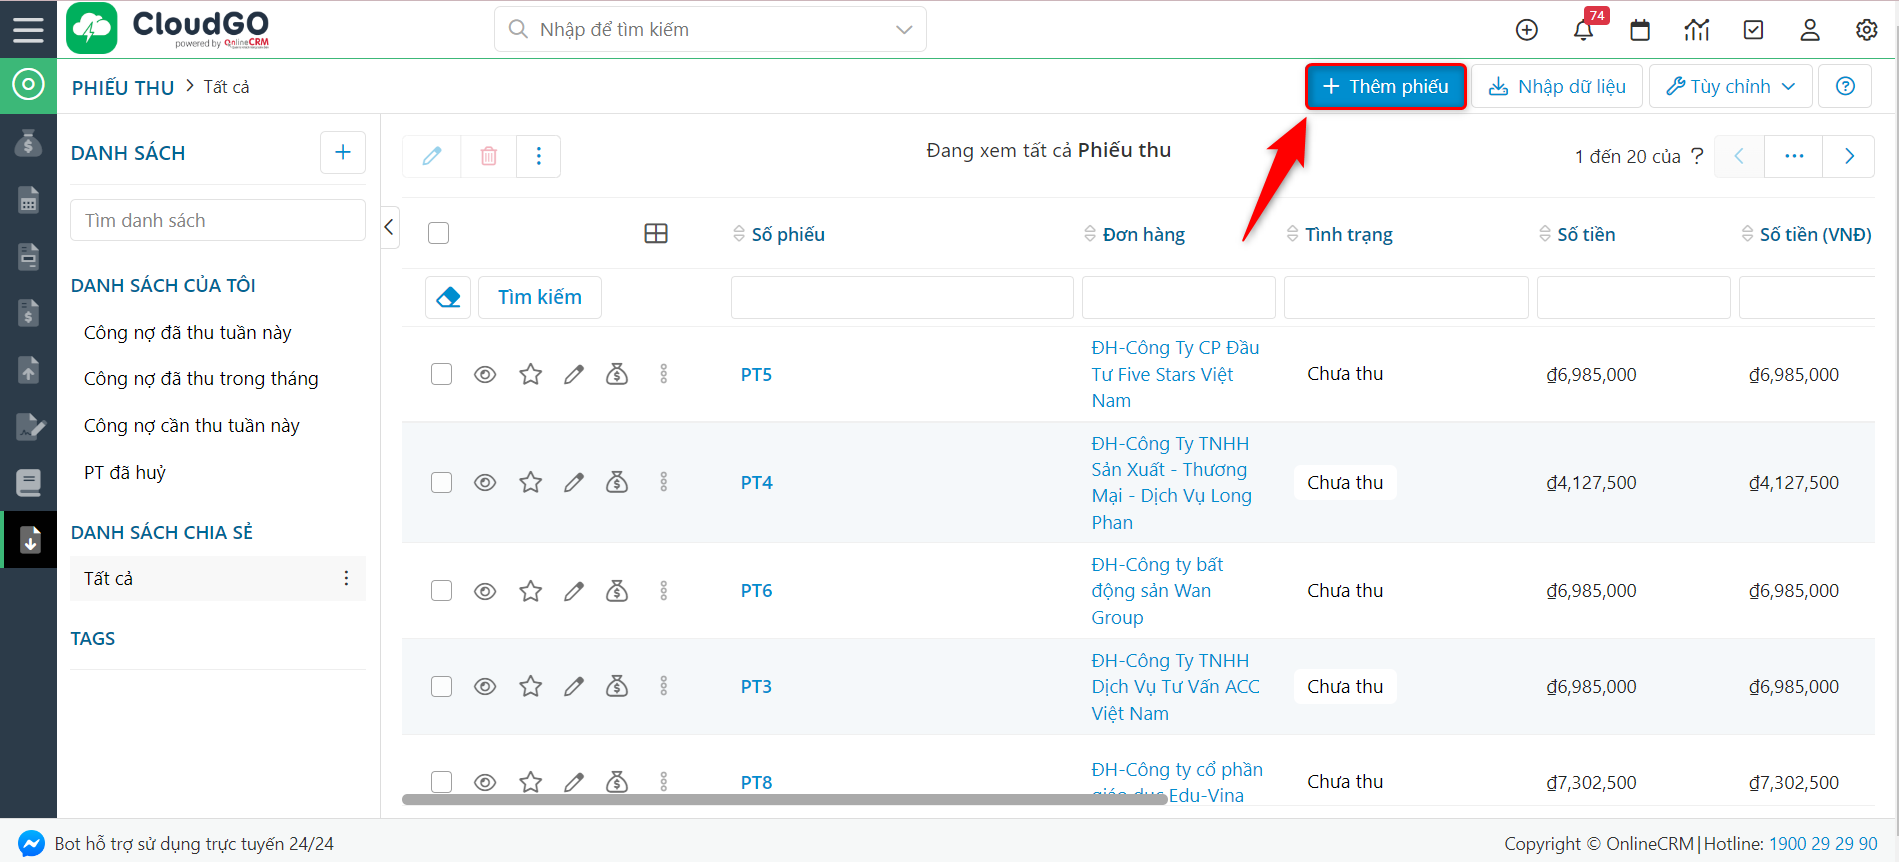Tick the select-all header checkbox

(x=438, y=233)
